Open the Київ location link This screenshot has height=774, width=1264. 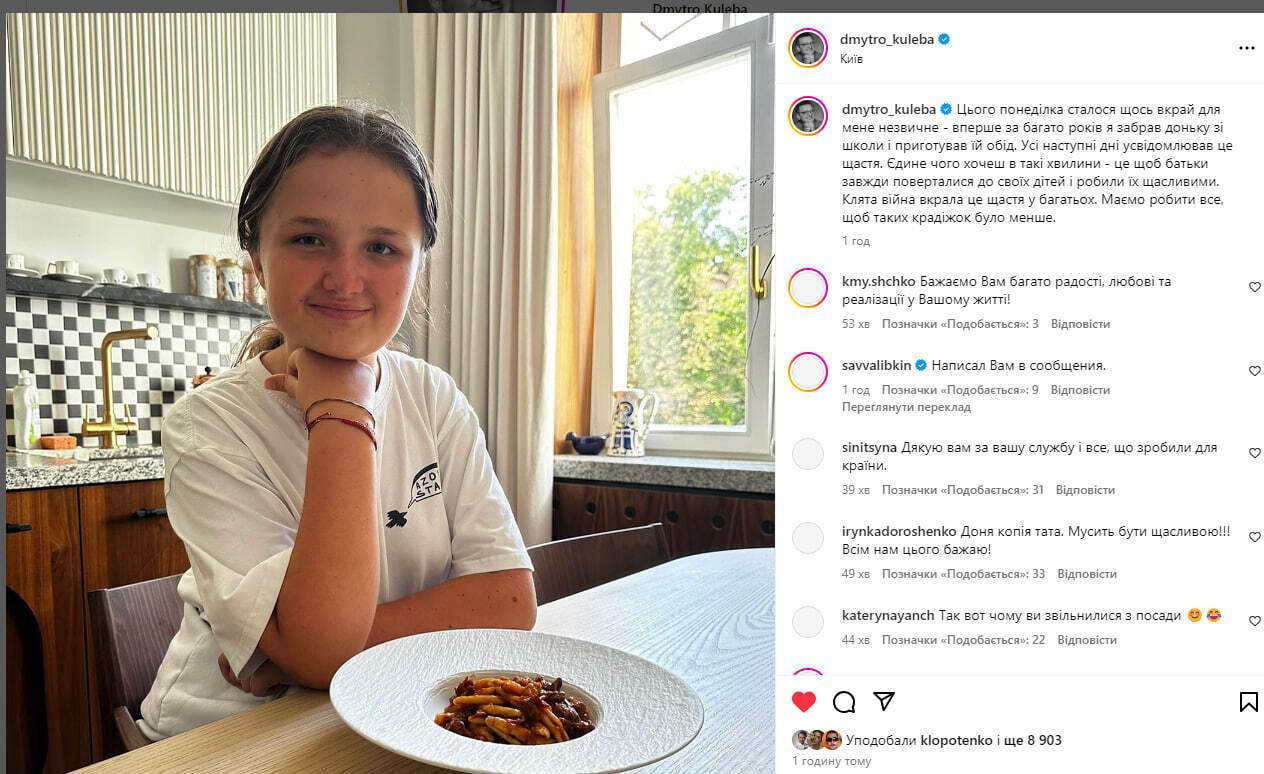coord(851,59)
